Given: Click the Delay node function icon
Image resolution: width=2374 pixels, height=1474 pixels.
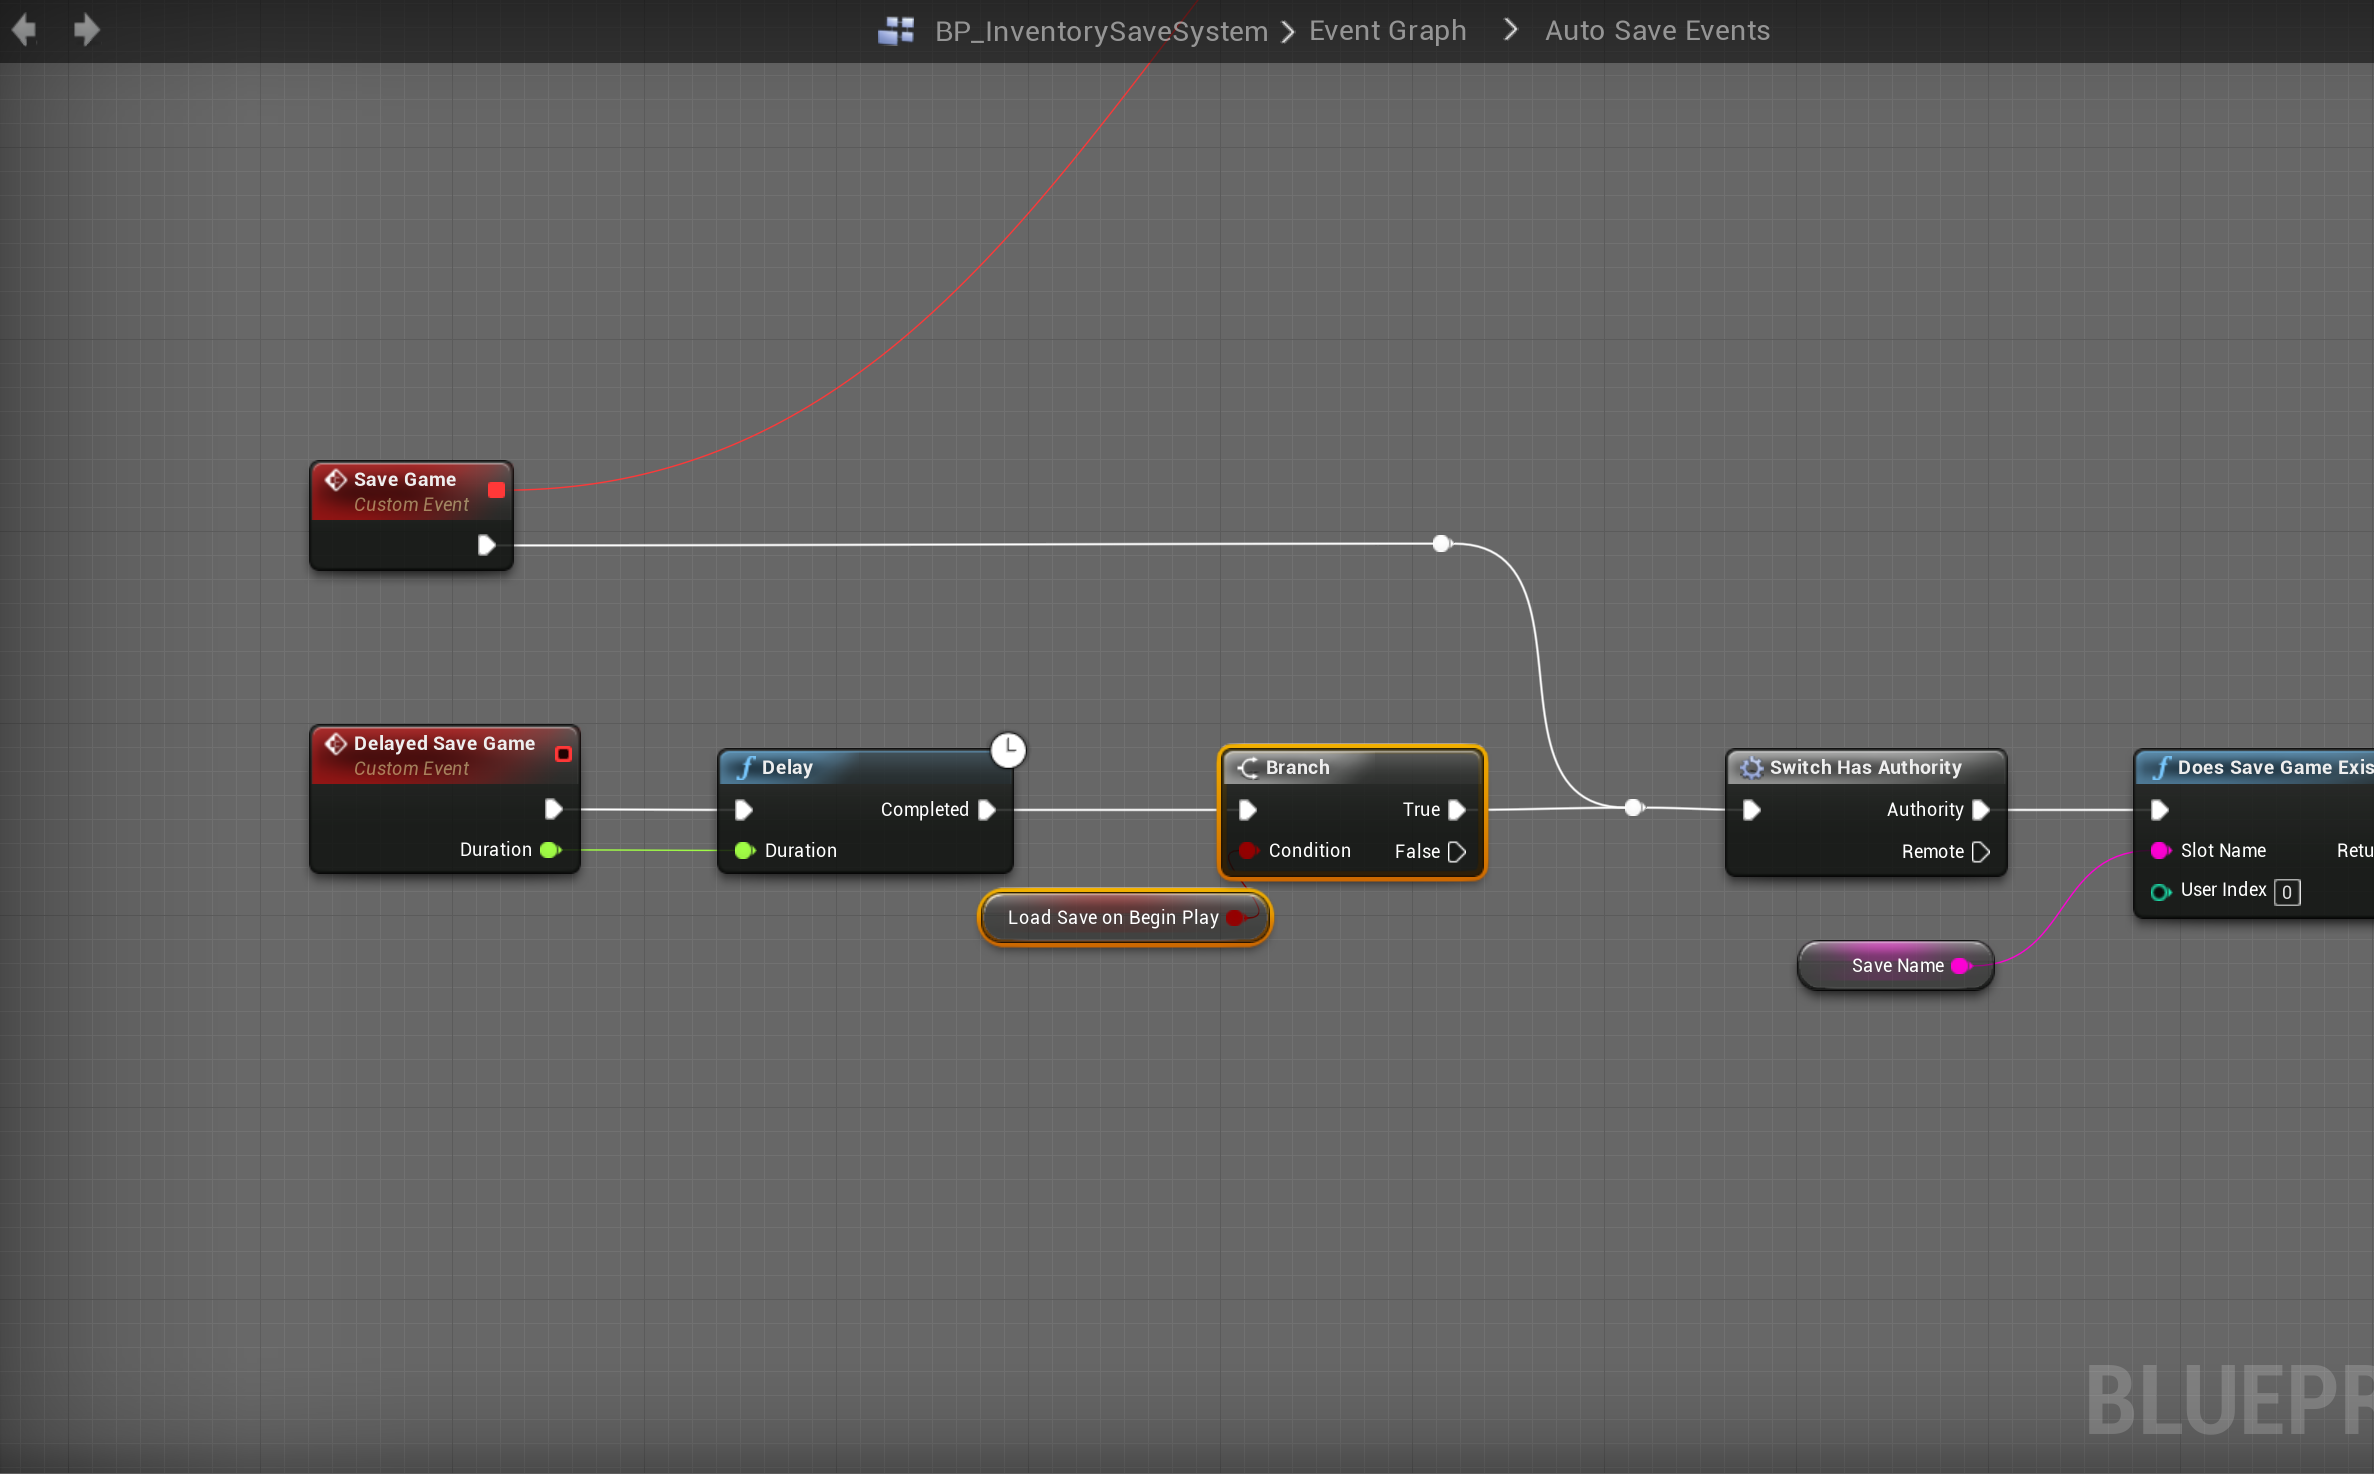Looking at the screenshot, I should click(745, 768).
